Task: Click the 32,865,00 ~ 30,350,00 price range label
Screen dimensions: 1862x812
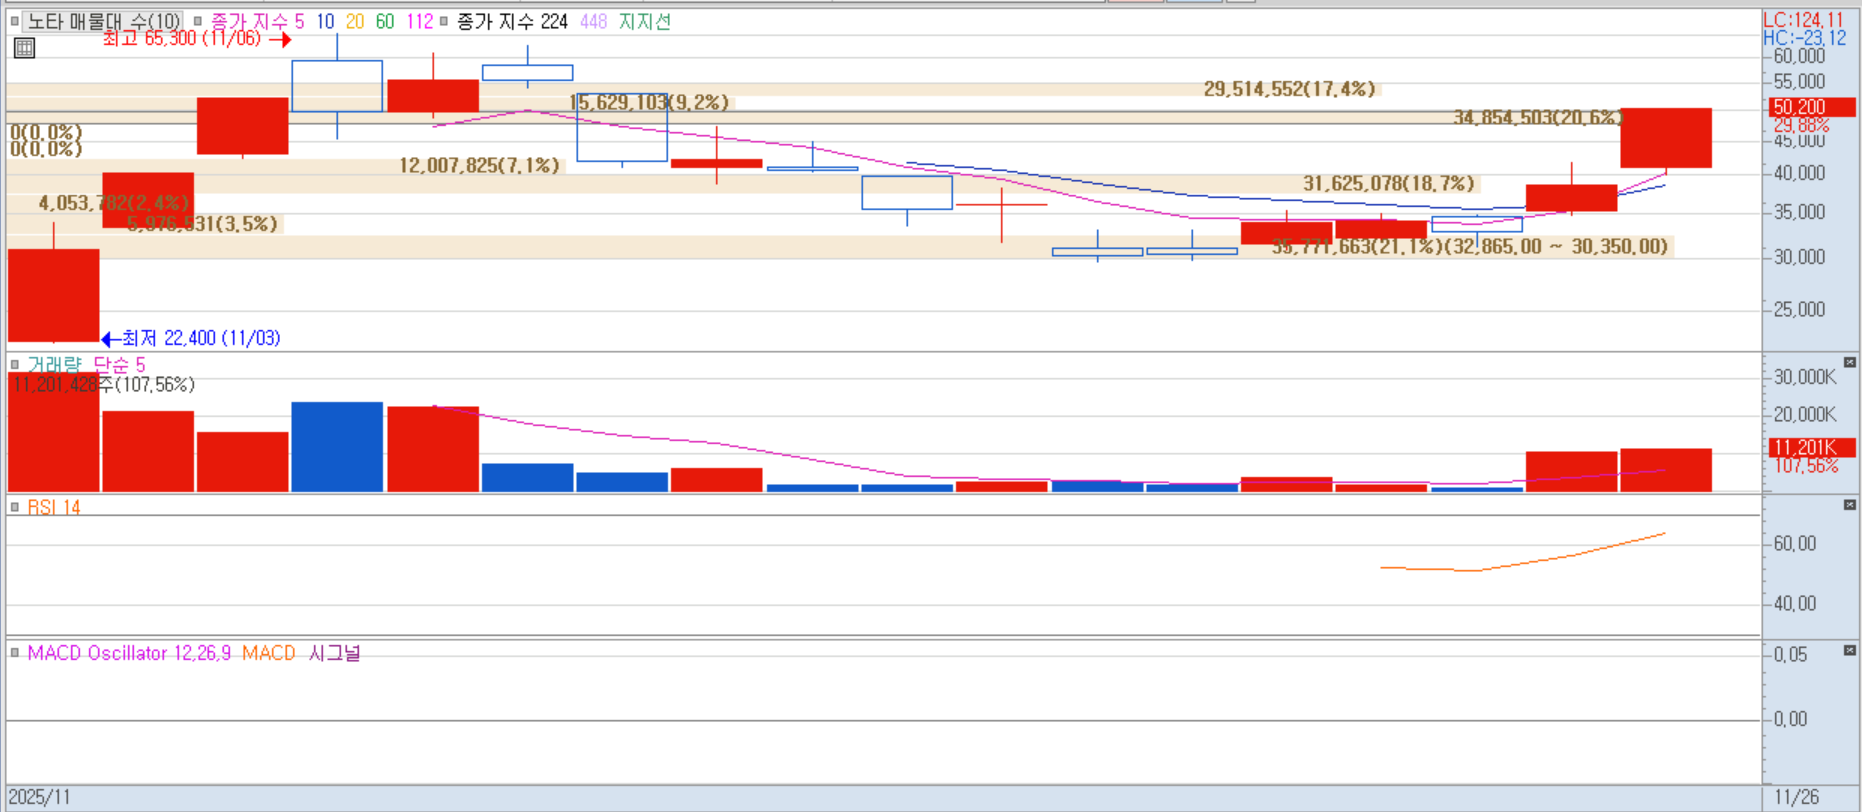Action: (1557, 246)
